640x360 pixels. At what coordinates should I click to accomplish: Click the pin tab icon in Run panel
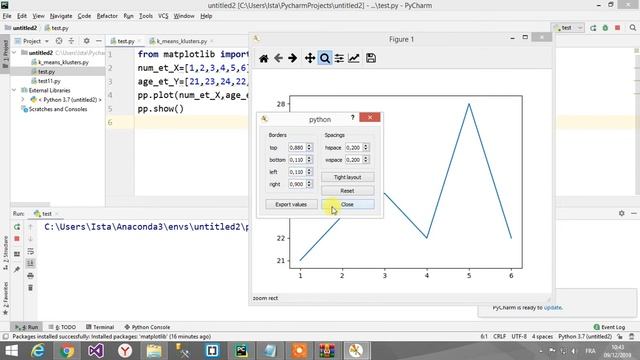17,269
